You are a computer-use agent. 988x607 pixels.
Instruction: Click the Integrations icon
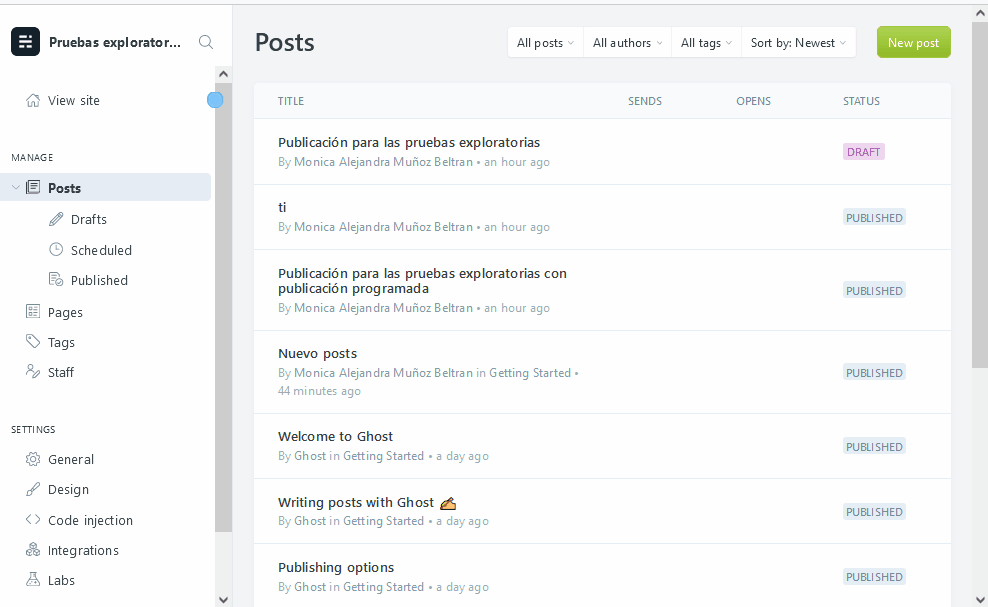32,549
